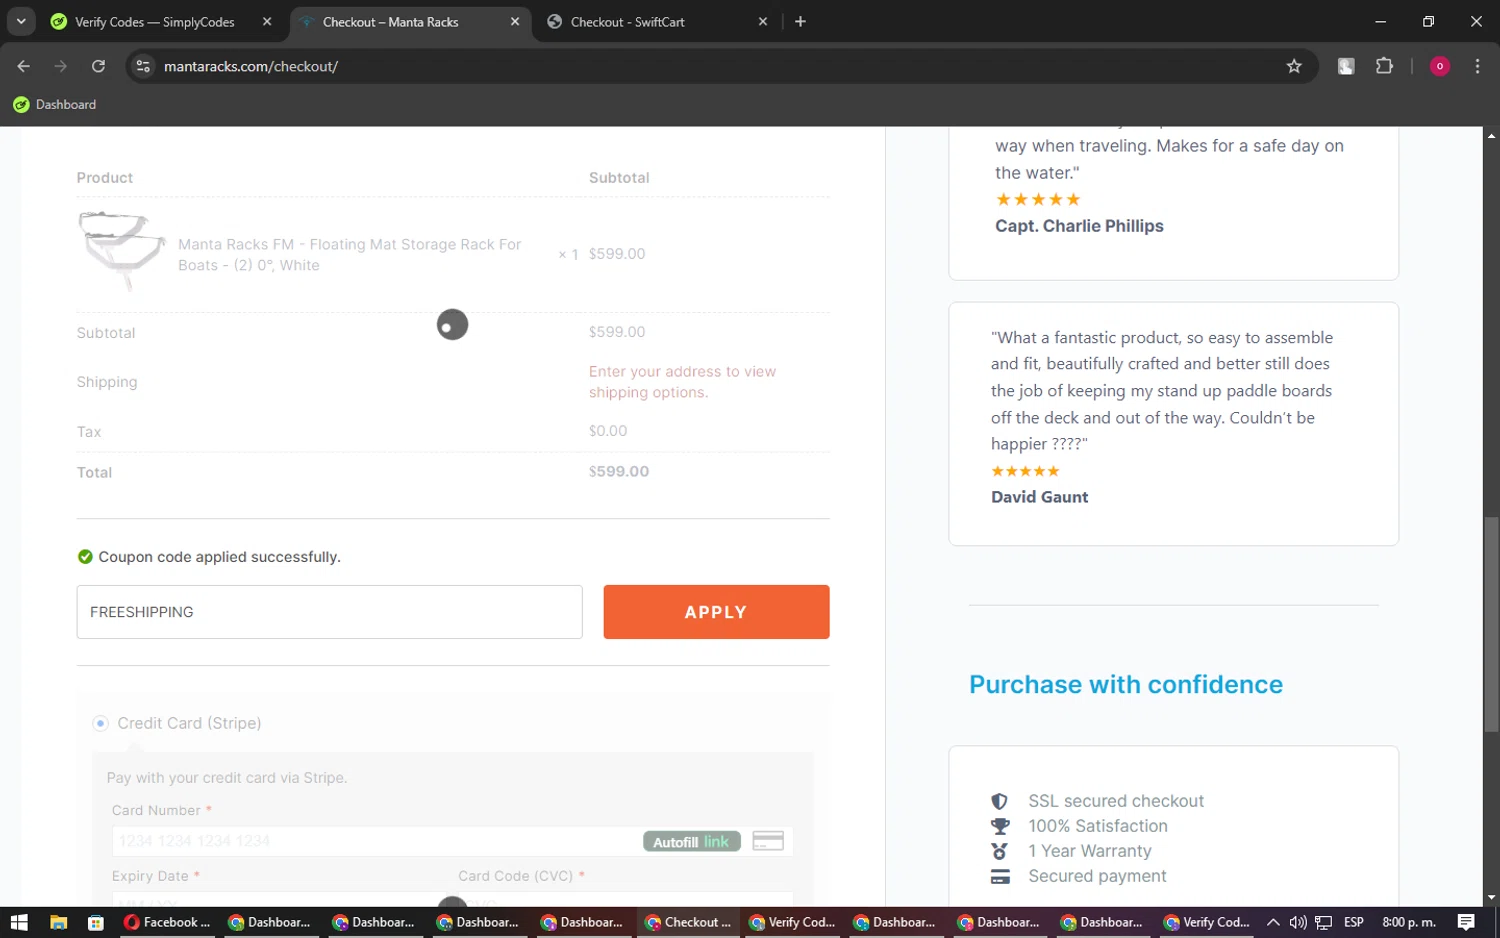Screen dimensions: 1500x938
Task: Close the Verify Codes — SimplyCodes tab
Action: tap(267, 22)
